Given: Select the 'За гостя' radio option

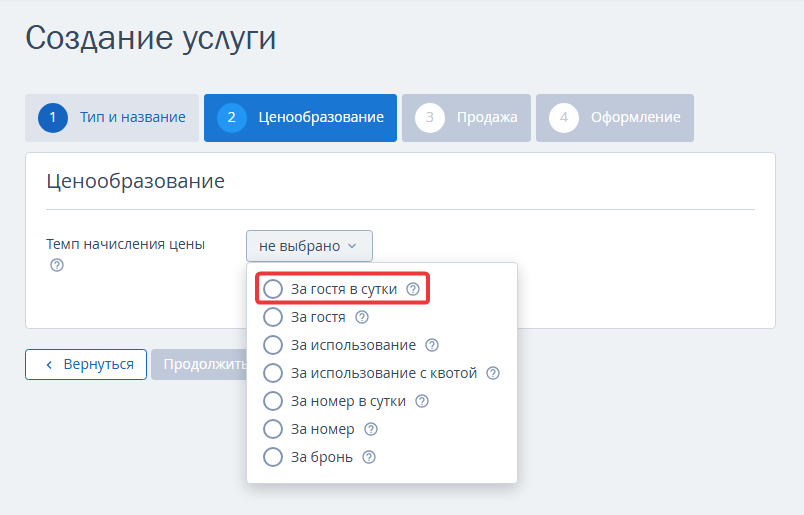Looking at the screenshot, I should [273, 318].
